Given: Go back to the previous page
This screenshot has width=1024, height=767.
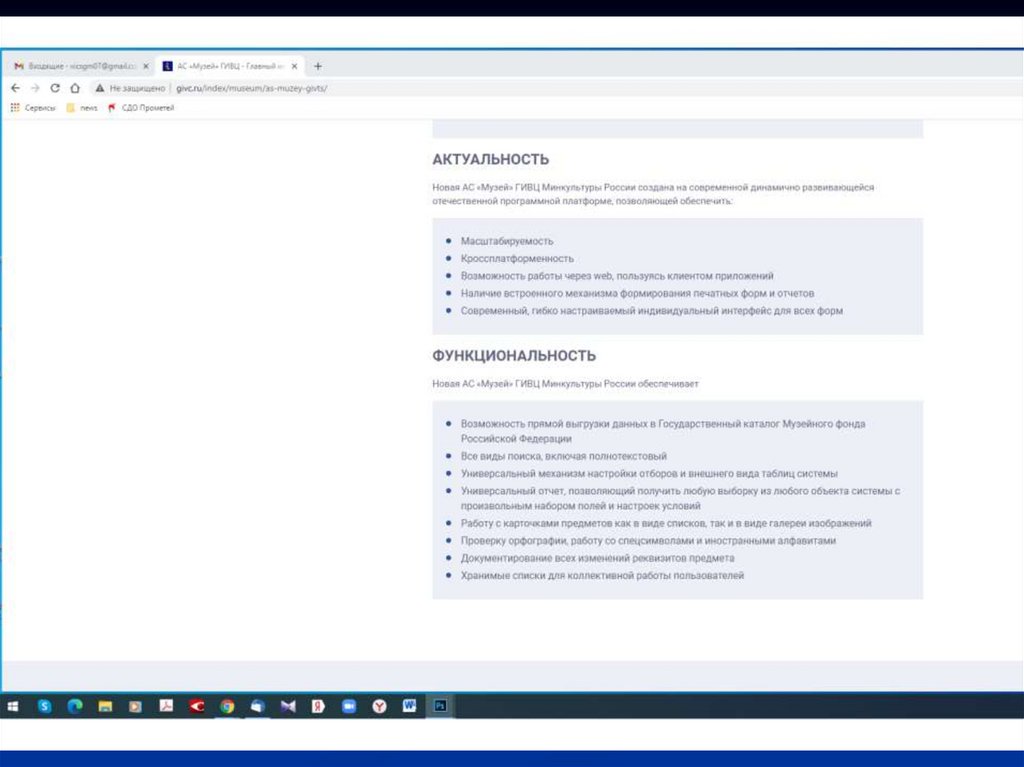Looking at the screenshot, I should click(x=15, y=88).
